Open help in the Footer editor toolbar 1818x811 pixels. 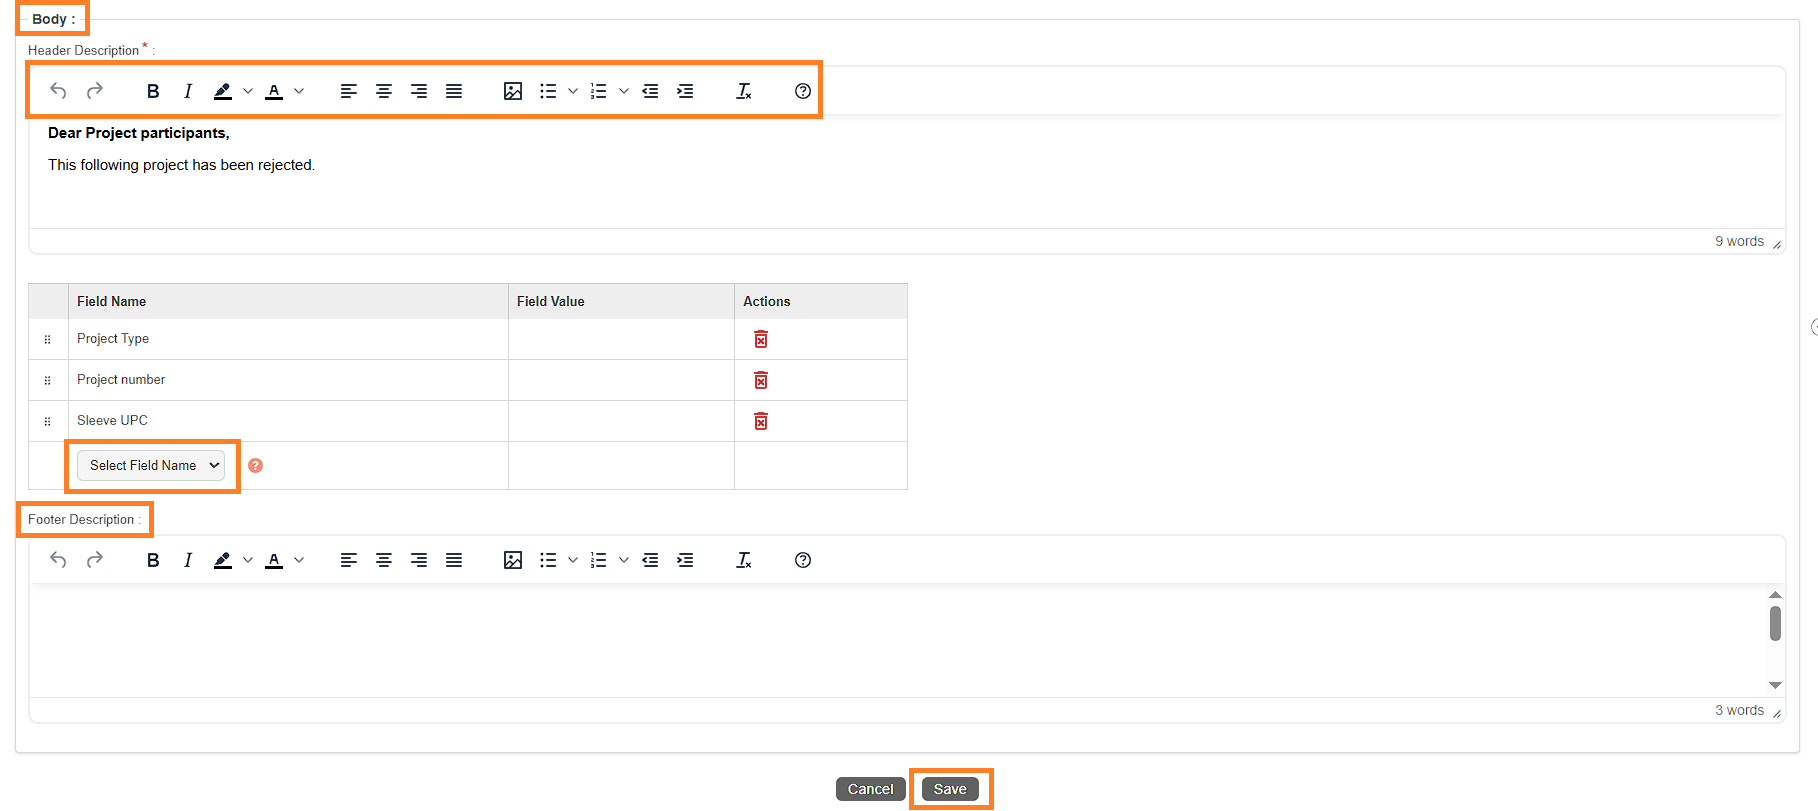coord(803,560)
